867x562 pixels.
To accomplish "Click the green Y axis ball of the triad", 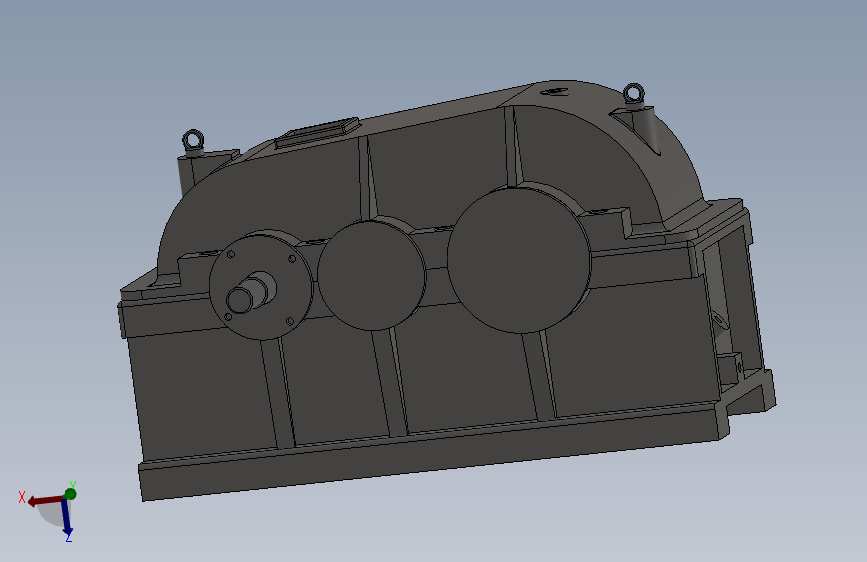I will click(x=70, y=494).
